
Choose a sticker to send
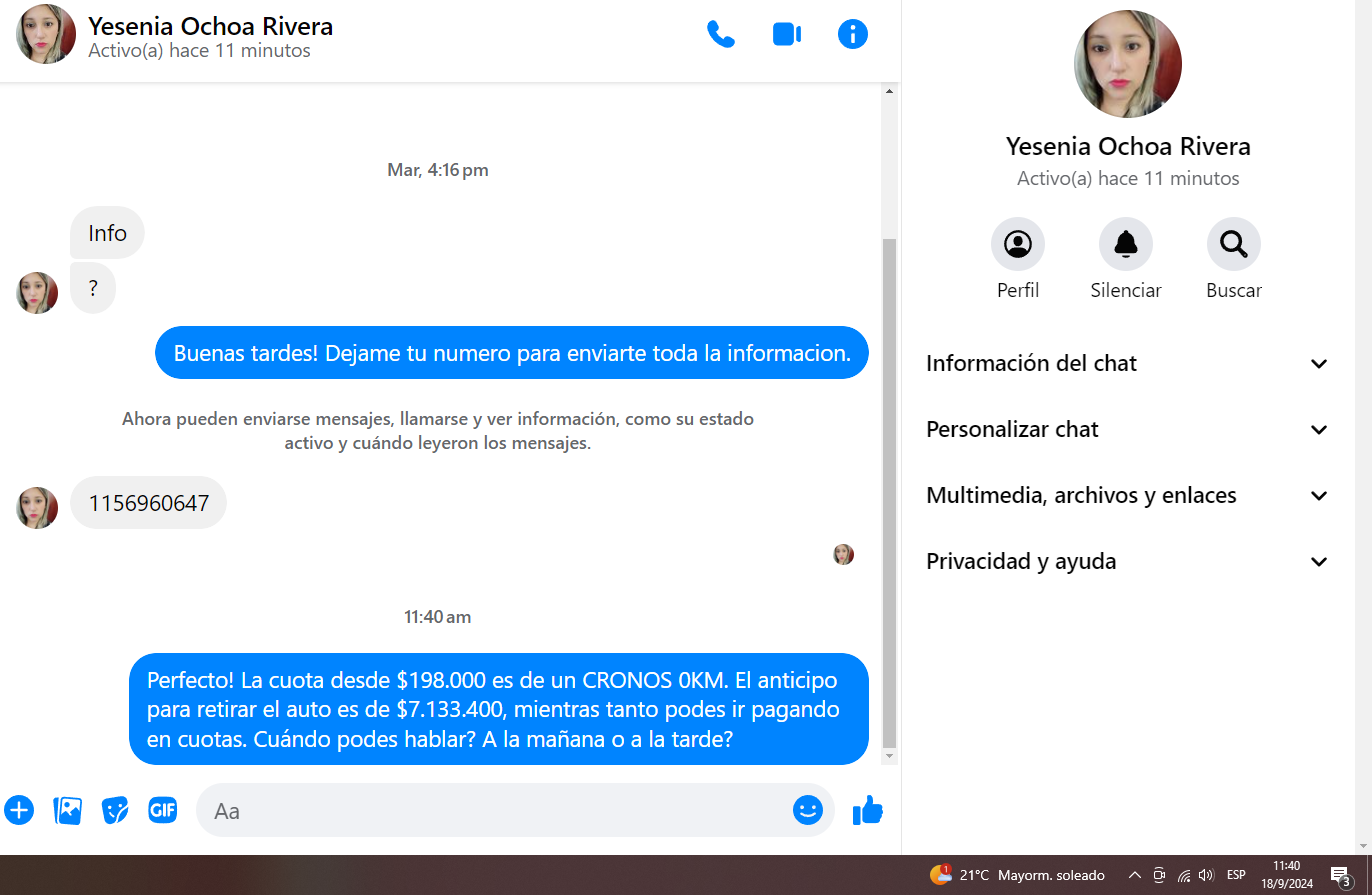(x=115, y=810)
